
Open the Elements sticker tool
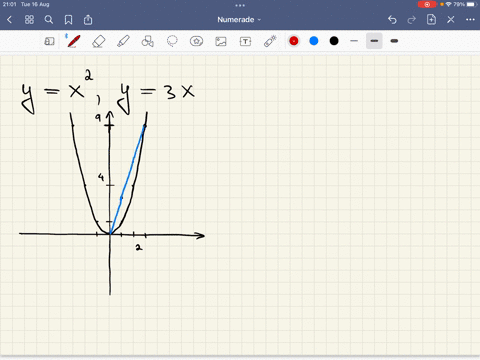coord(196,41)
